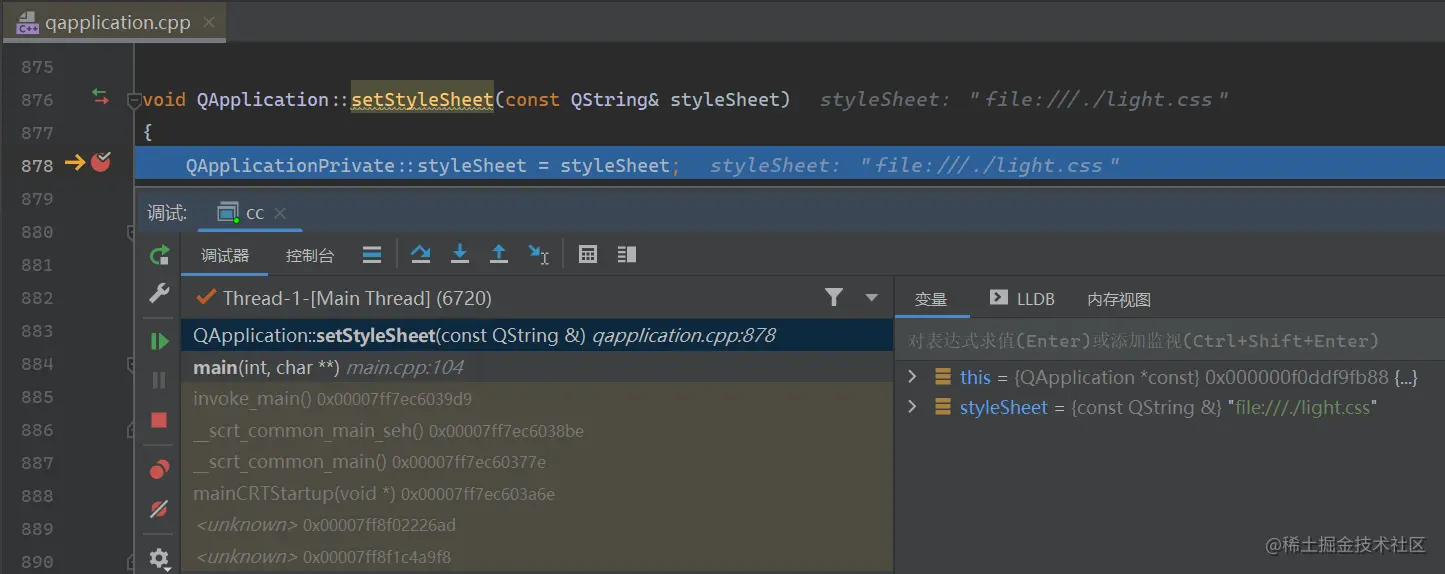Click the line 876 gutter change arrows icon

tap(100, 96)
